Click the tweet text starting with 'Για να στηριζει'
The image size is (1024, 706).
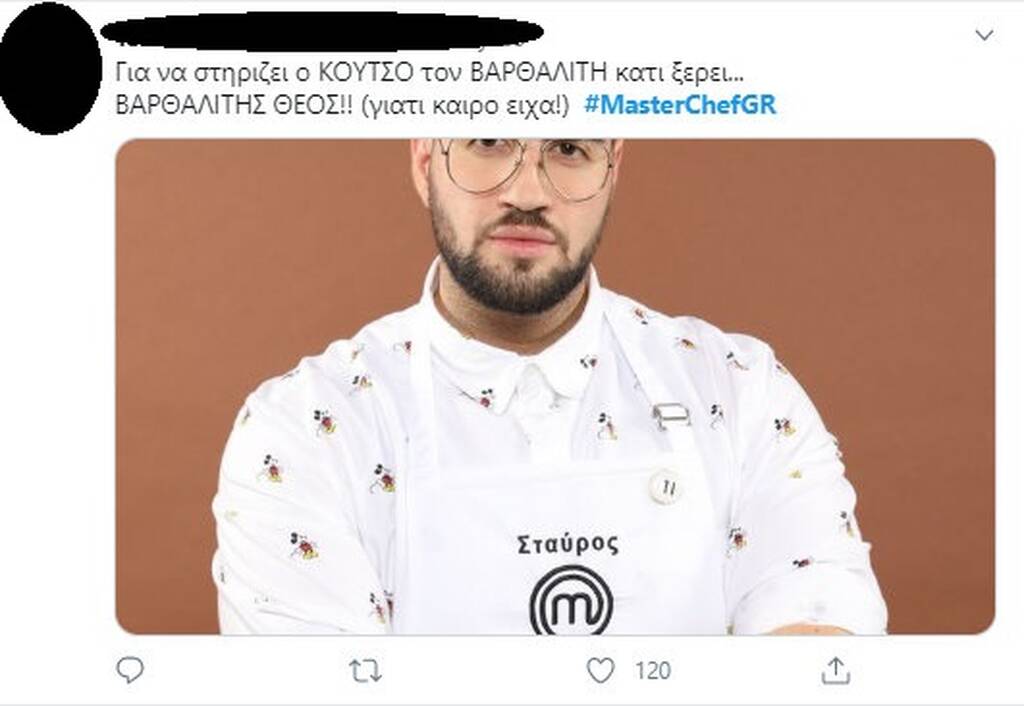[x=429, y=72]
